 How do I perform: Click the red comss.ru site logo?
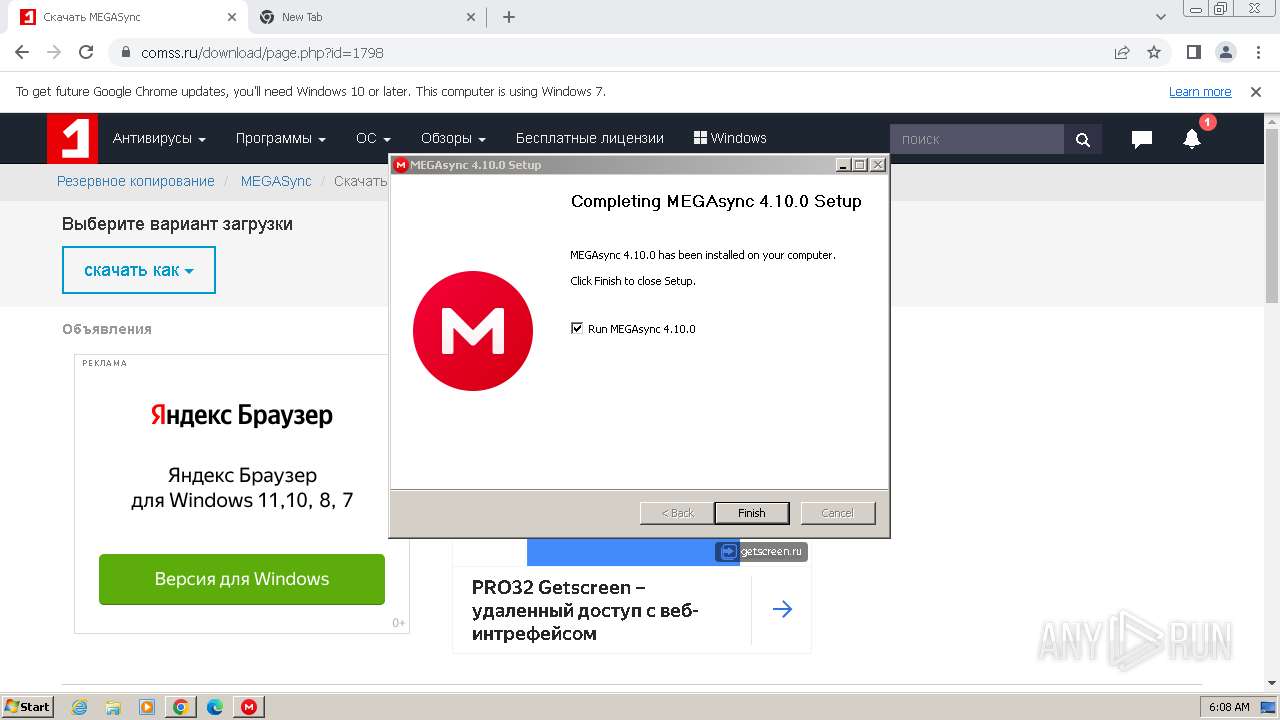pos(72,138)
